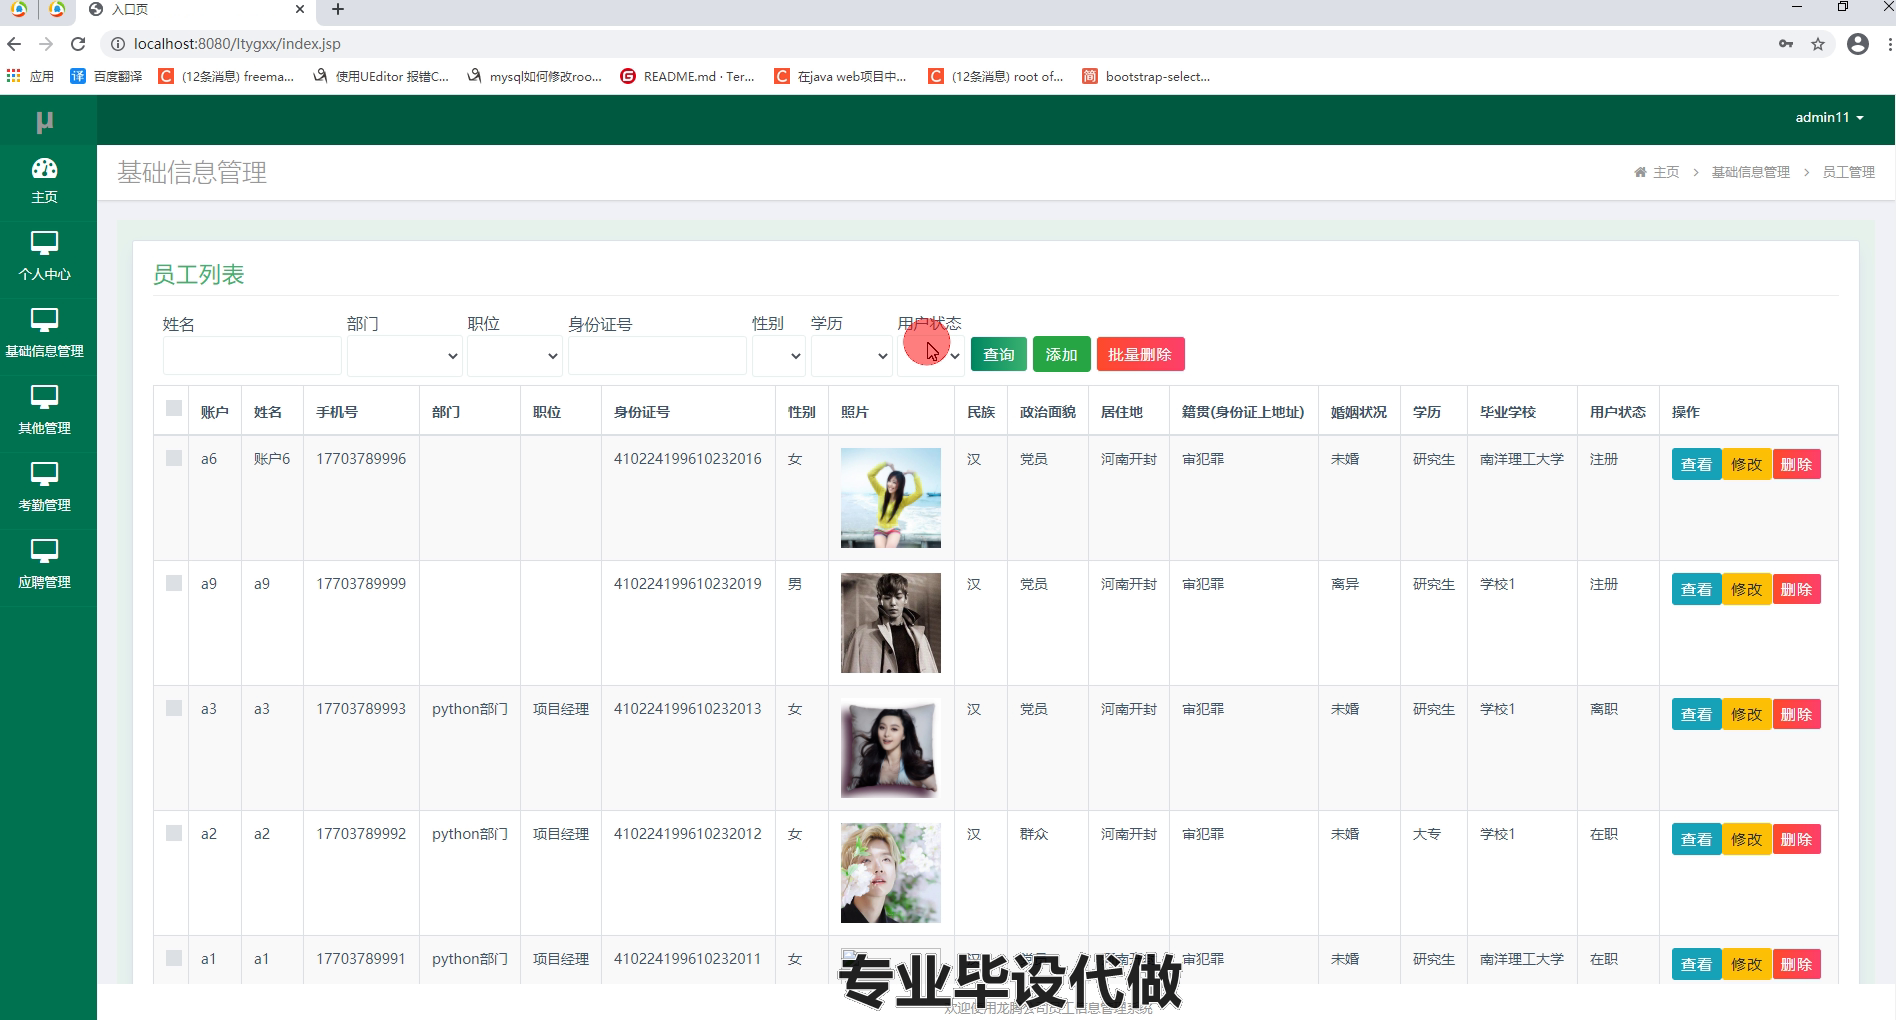Click 修改 for employee a3
Image resolution: width=1896 pixels, height=1020 pixels.
tap(1746, 714)
